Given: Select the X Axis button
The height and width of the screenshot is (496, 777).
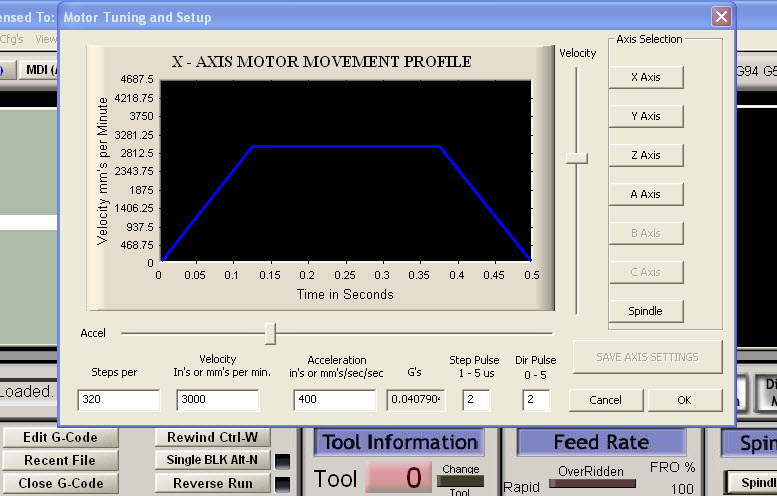Looking at the screenshot, I should [646, 77].
